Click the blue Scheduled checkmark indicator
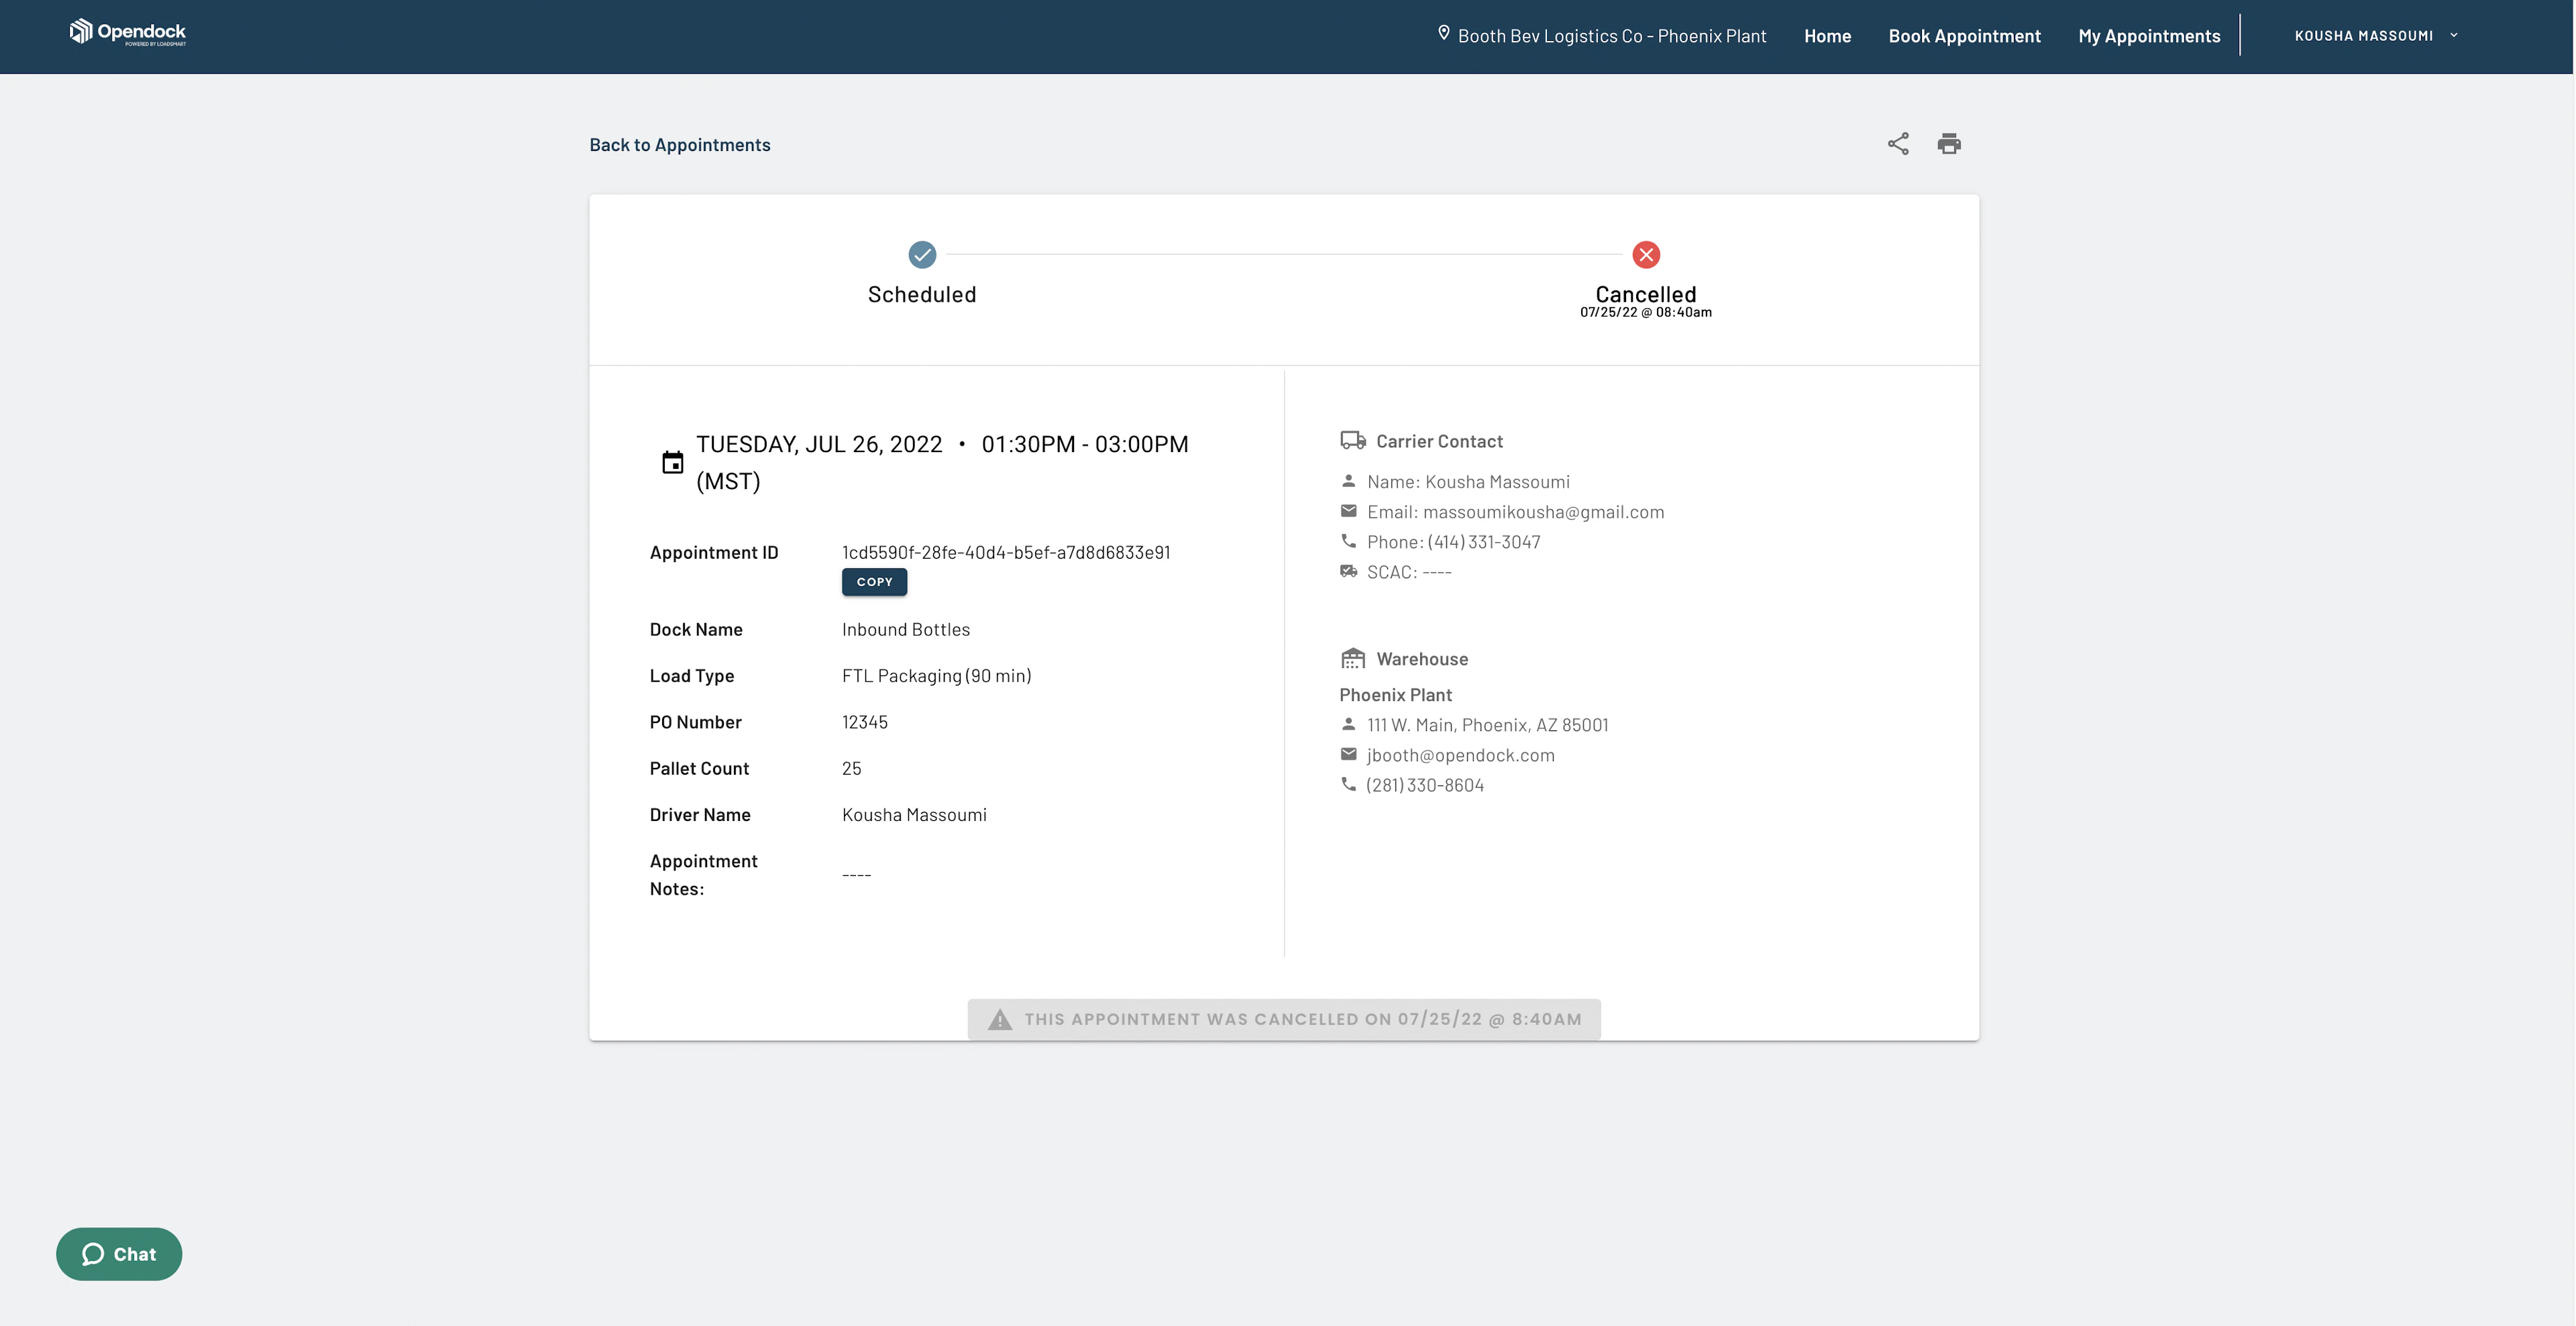 coord(922,255)
